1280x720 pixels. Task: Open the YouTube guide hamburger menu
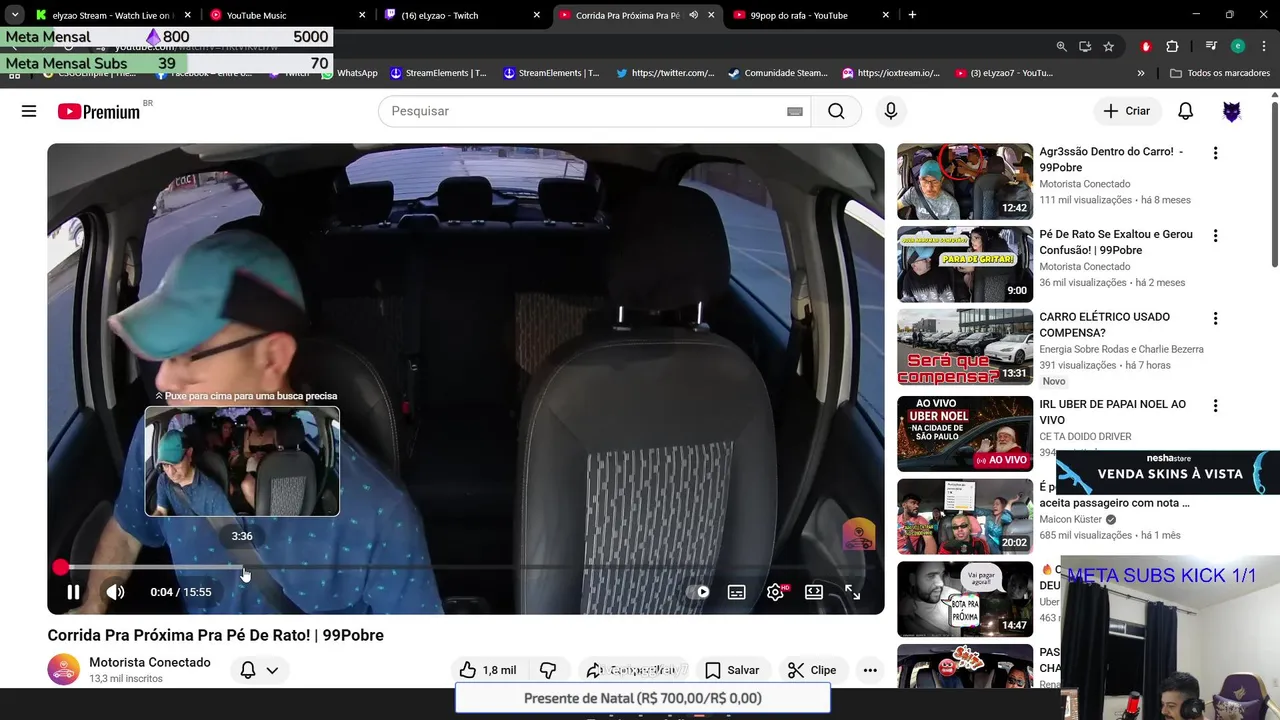[x=29, y=111]
